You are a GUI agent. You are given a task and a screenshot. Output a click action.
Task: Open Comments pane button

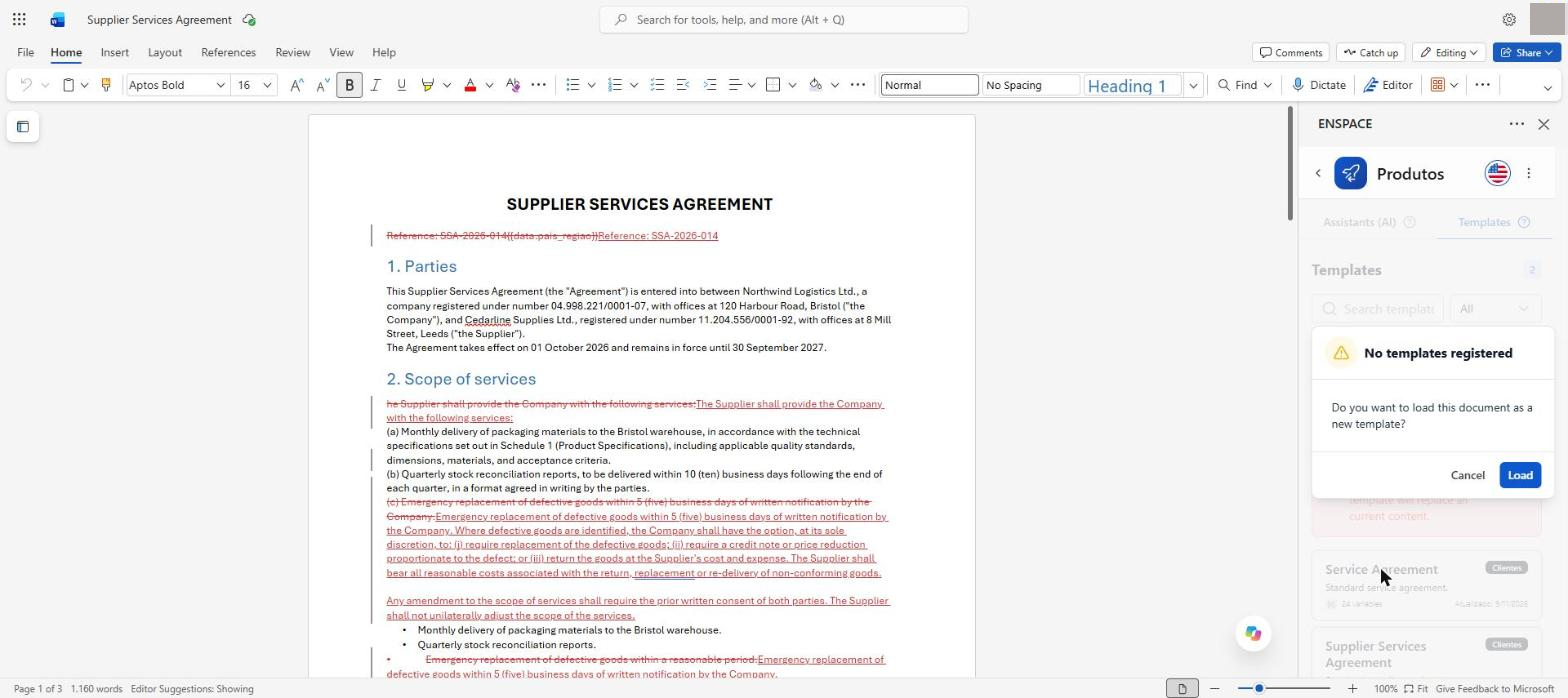point(1291,52)
